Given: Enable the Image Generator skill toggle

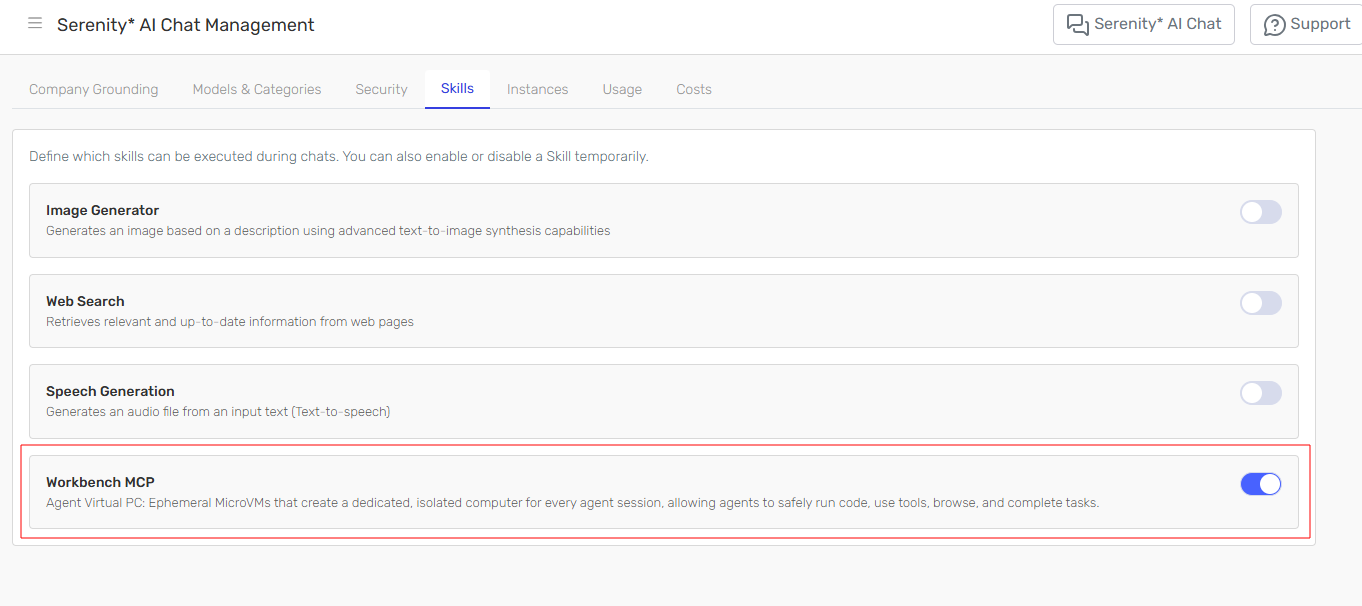Looking at the screenshot, I should coord(1260,212).
